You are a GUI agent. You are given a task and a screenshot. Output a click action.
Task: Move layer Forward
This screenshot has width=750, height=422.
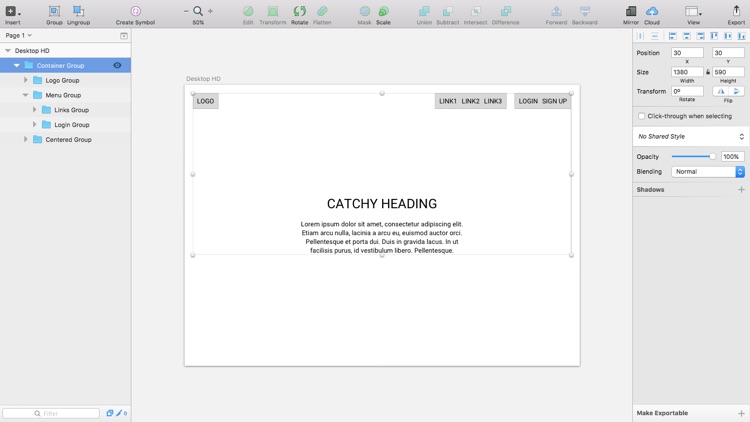[x=556, y=11]
